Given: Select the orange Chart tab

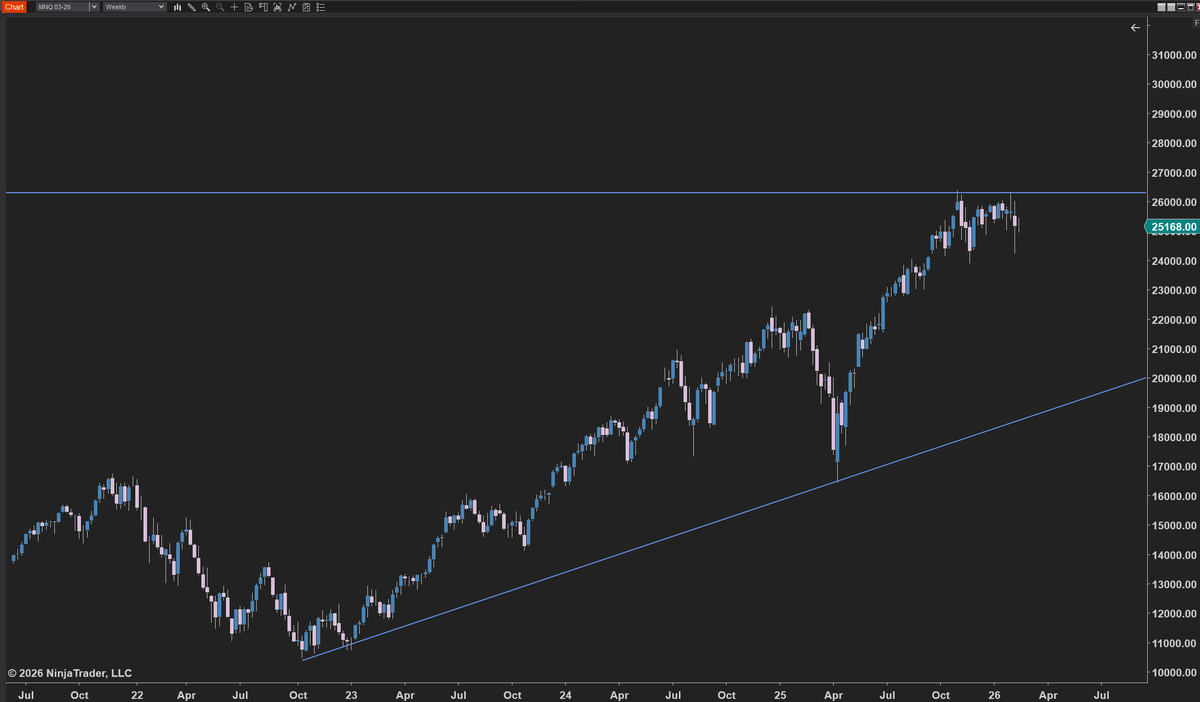Looking at the screenshot, I should [x=14, y=7].
